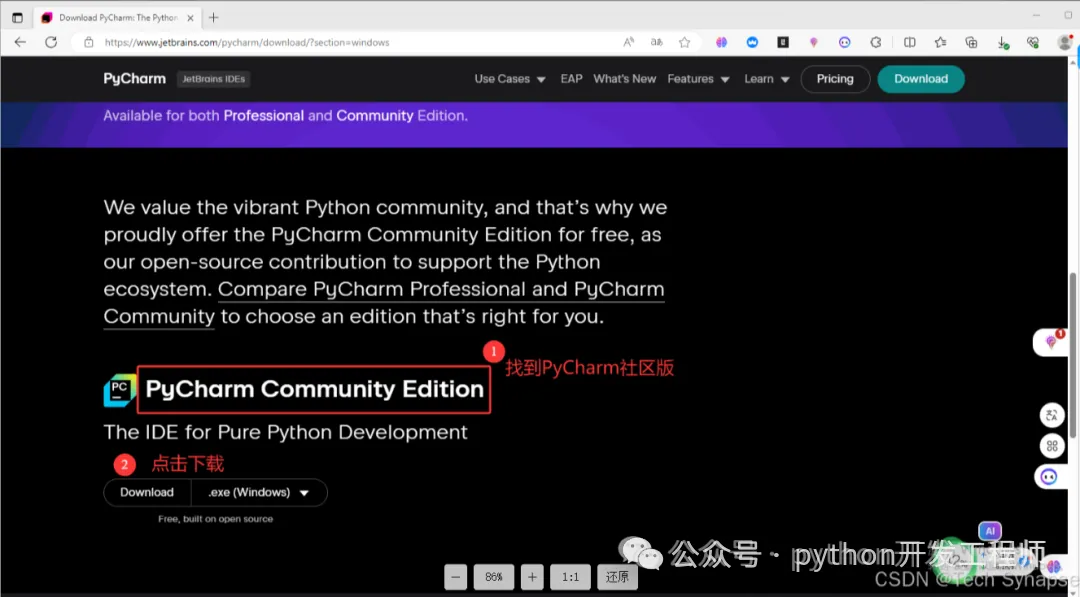1080x597 pixels.
Task: Expand the Learn dropdown menu
Action: coord(767,79)
